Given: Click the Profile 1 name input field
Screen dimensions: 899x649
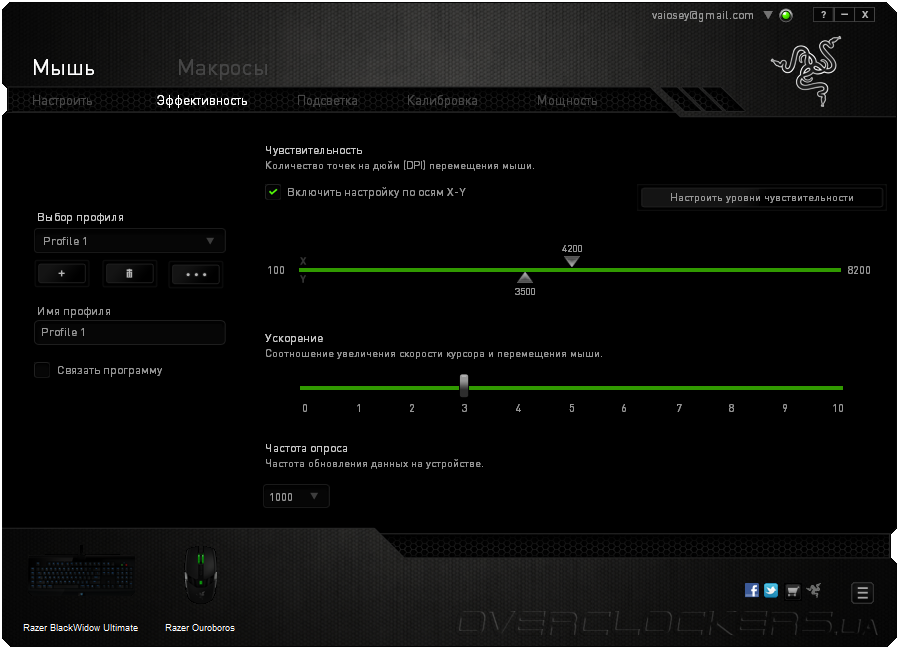Looking at the screenshot, I should pyautogui.click(x=130, y=333).
